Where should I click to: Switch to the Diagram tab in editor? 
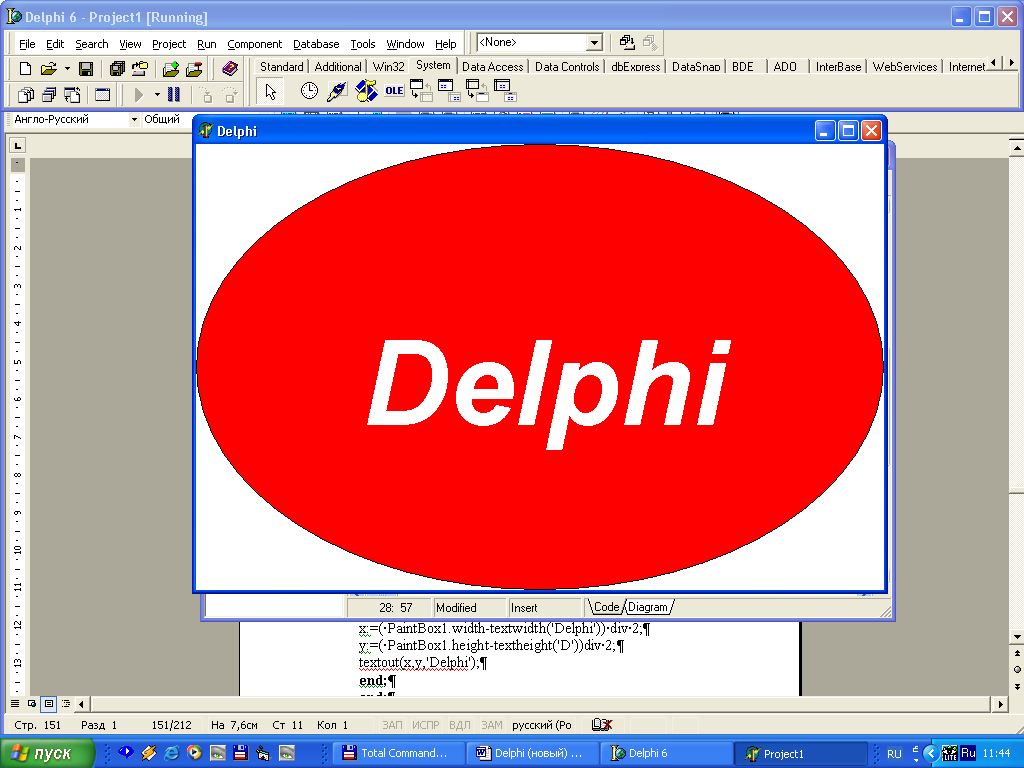(x=648, y=607)
